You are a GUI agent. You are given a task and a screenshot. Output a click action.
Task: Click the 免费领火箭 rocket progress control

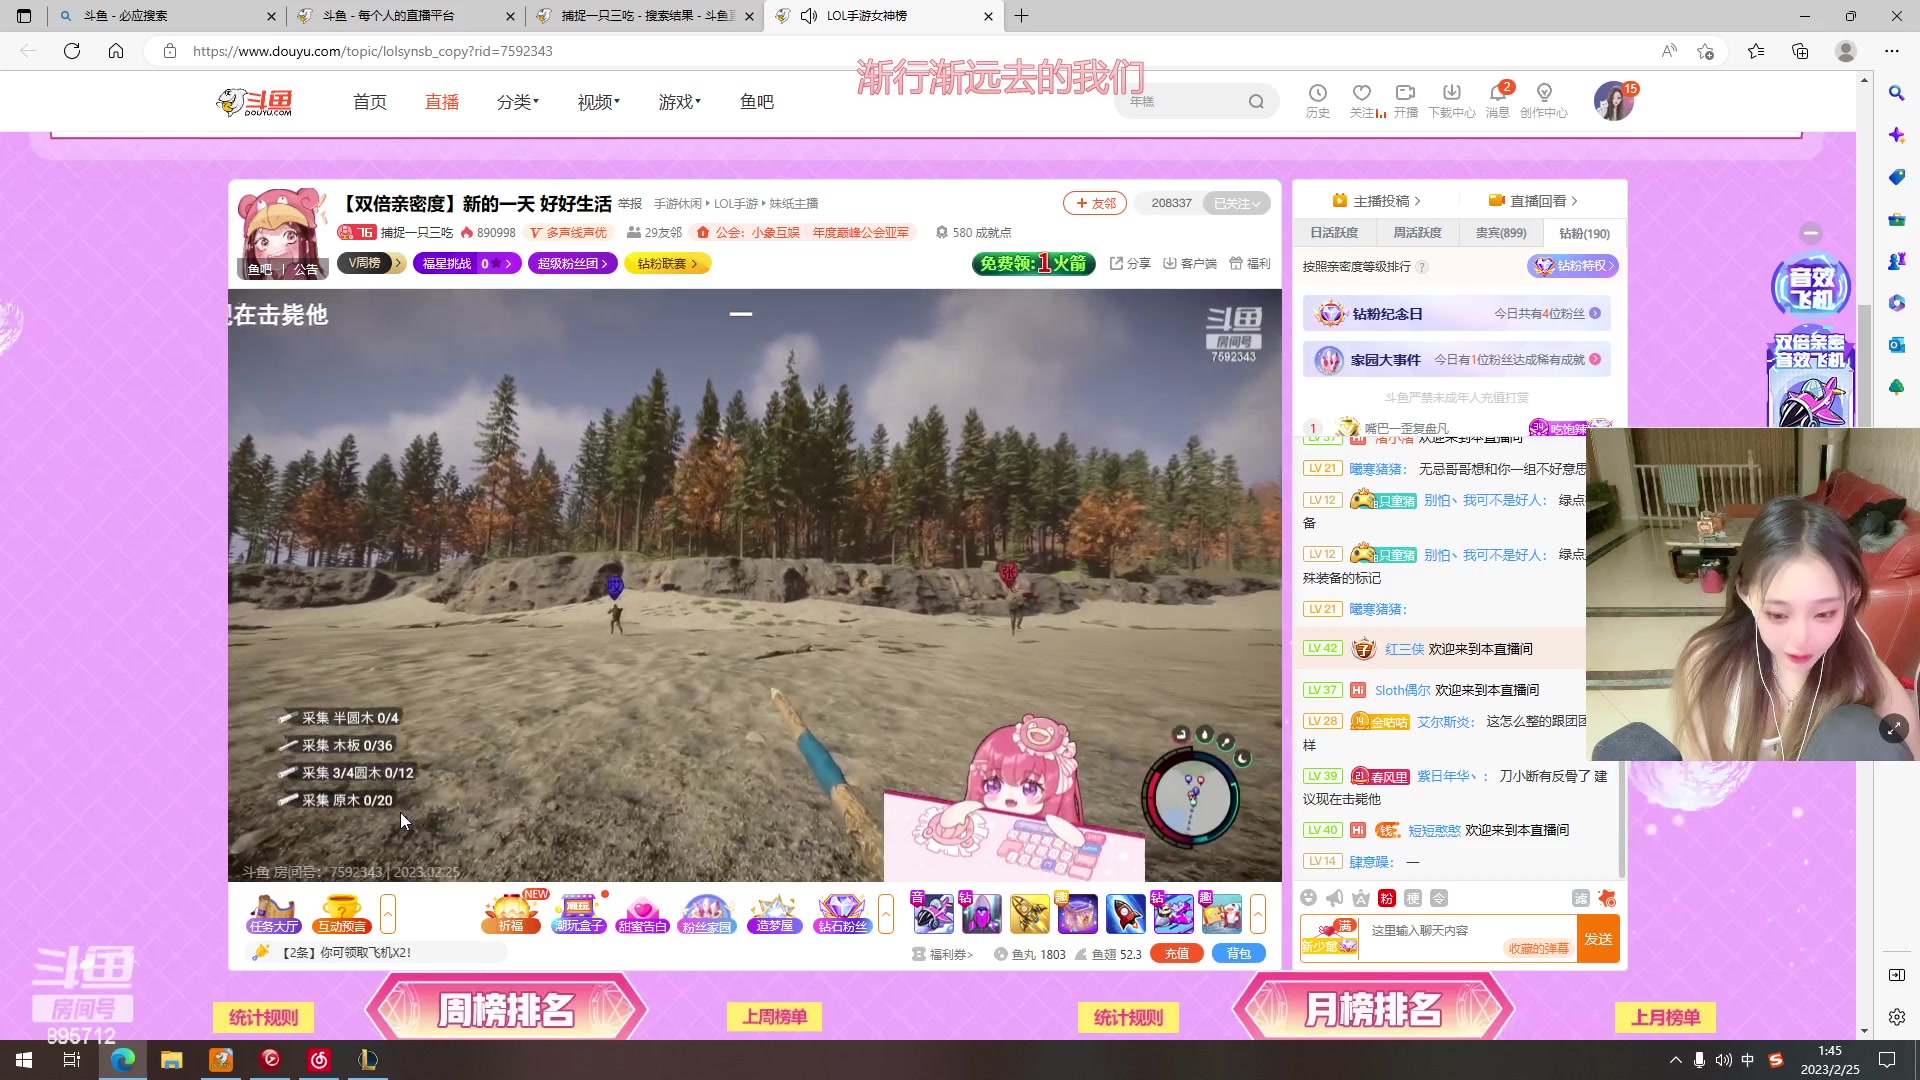[x=1033, y=264]
